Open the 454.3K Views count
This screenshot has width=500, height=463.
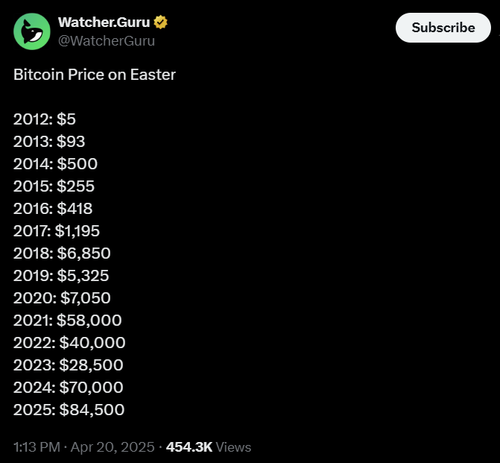(209, 447)
